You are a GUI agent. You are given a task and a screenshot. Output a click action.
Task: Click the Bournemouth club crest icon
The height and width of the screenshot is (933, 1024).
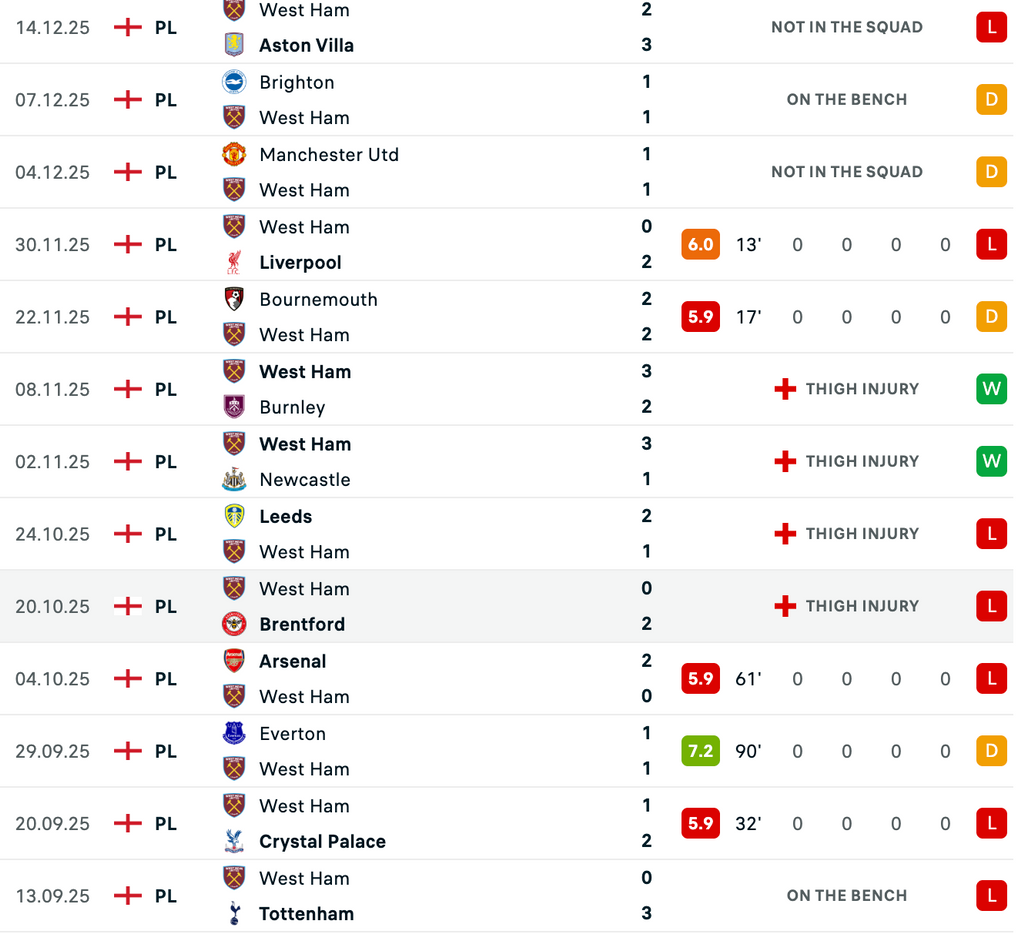[234, 299]
